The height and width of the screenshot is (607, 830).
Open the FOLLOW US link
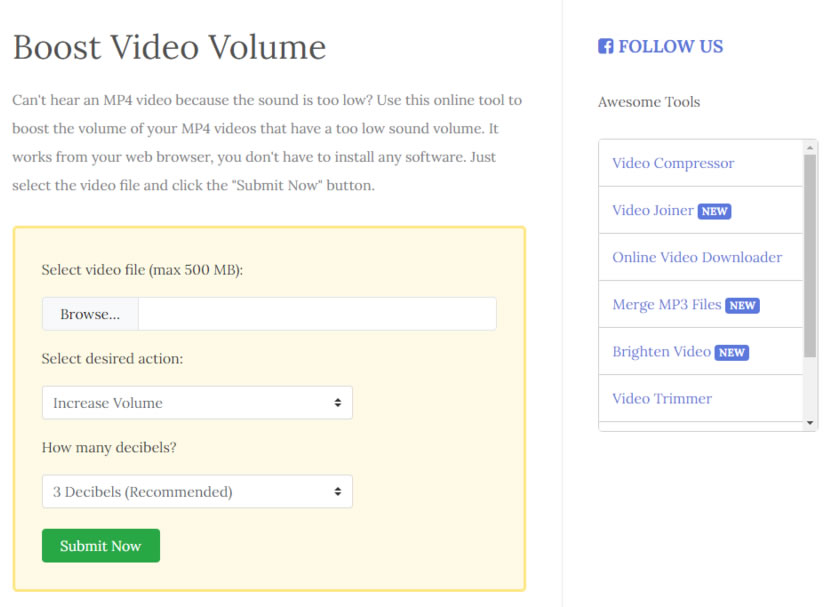670,46
